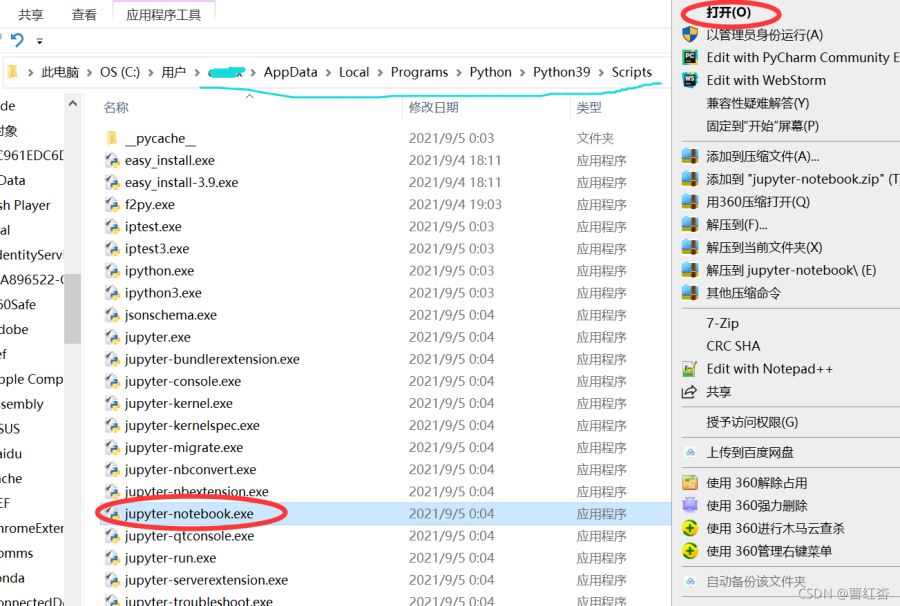Click the Notepad++ icon in context menu

coord(689,369)
